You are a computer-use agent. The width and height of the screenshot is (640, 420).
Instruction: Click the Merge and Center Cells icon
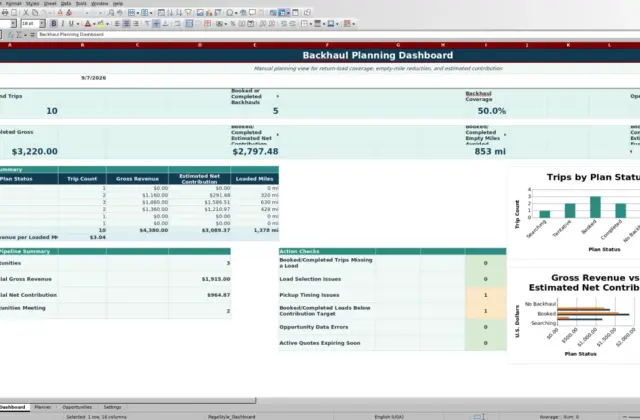(x=189, y=24)
